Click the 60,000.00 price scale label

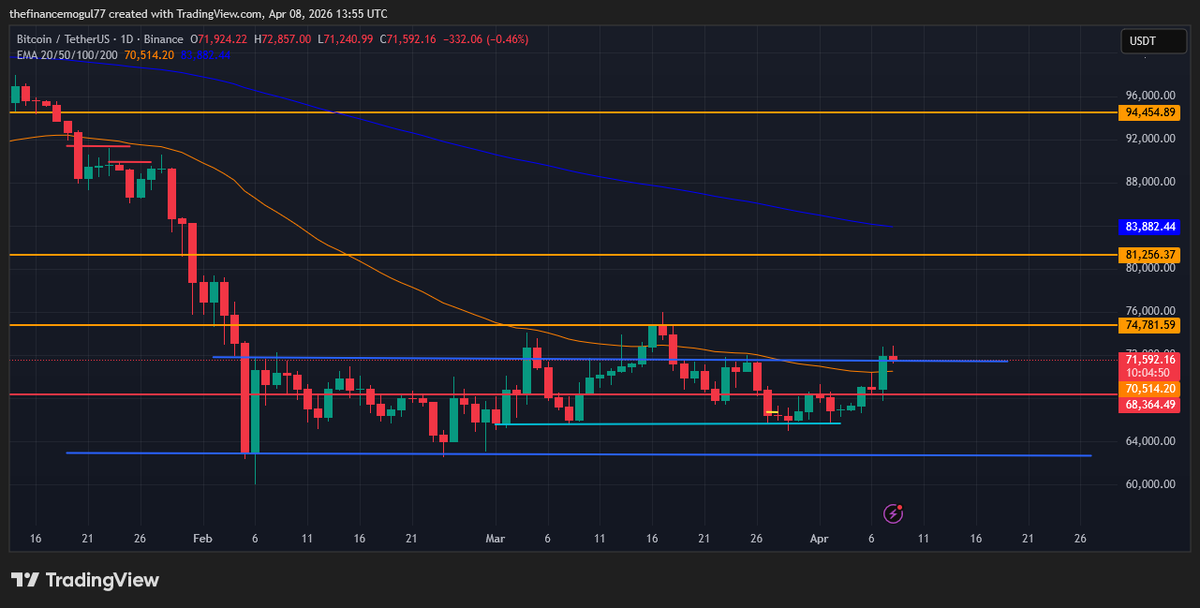pyautogui.click(x=1150, y=484)
